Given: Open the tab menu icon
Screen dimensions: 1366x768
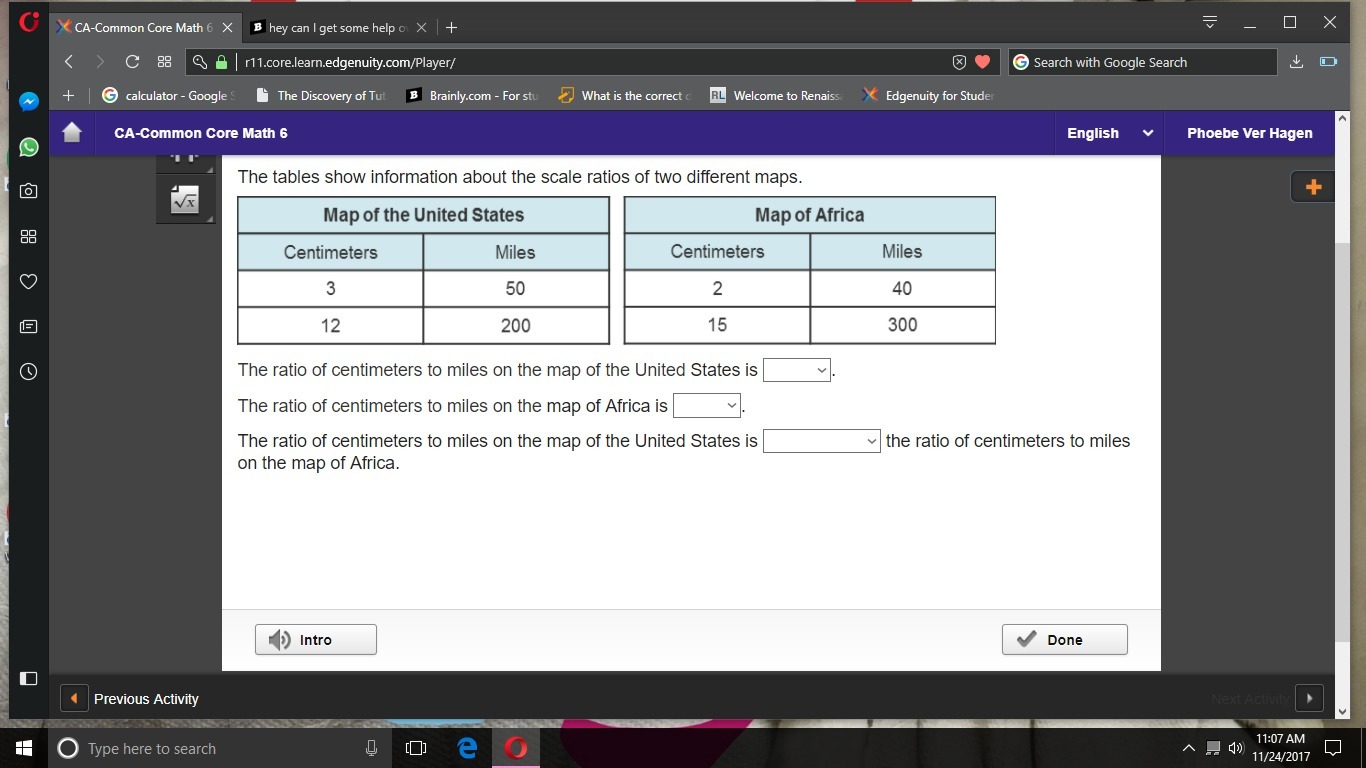Looking at the screenshot, I should tap(1209, 22).
